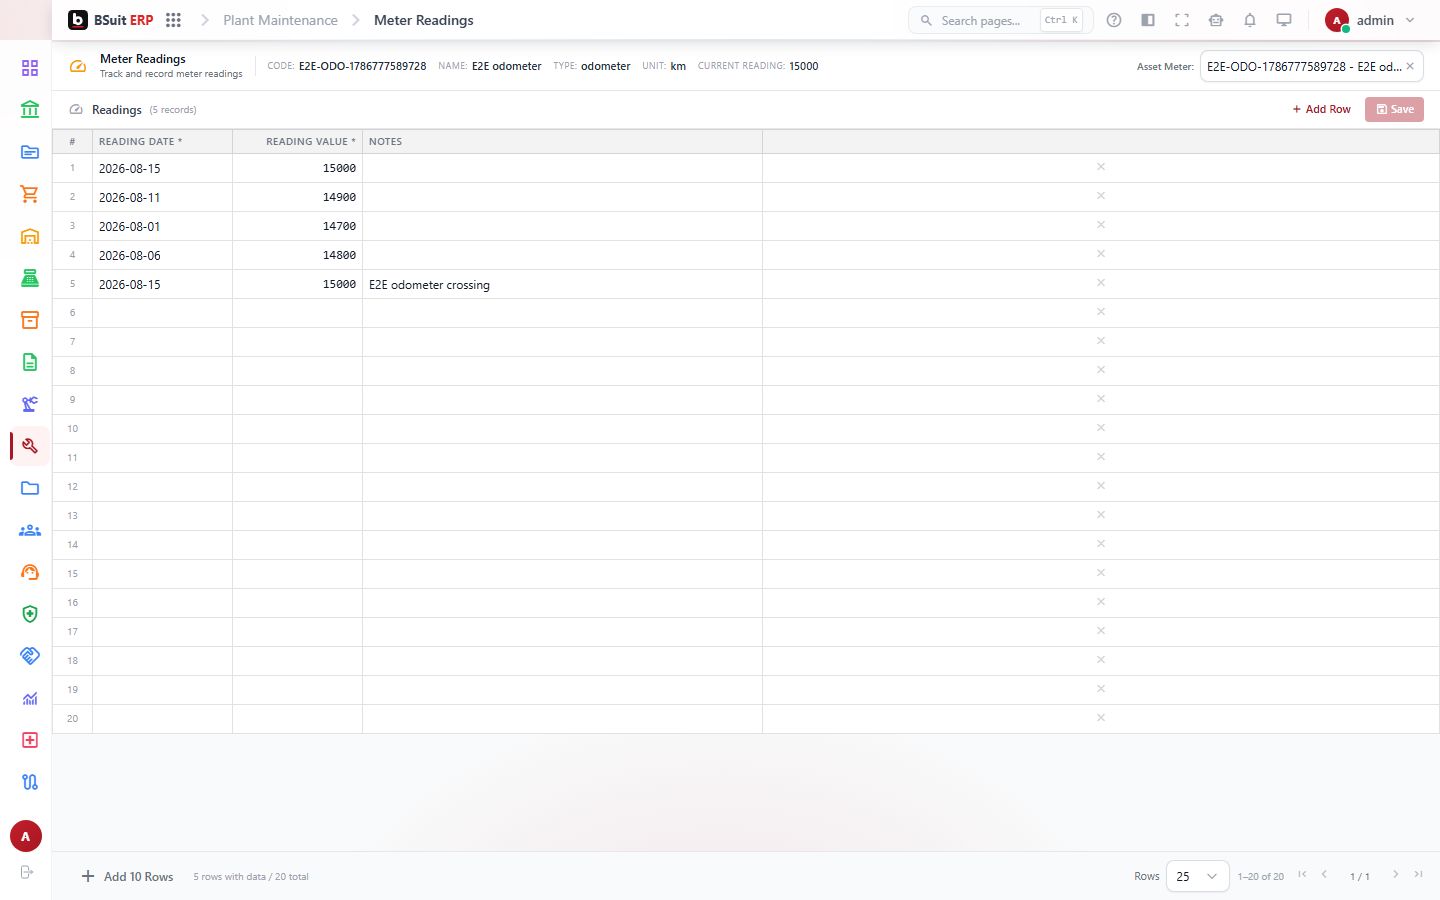This screenshot has height=900, width=1440.
Task: Open the green shield module in sidebar
Action: [30, 614]
